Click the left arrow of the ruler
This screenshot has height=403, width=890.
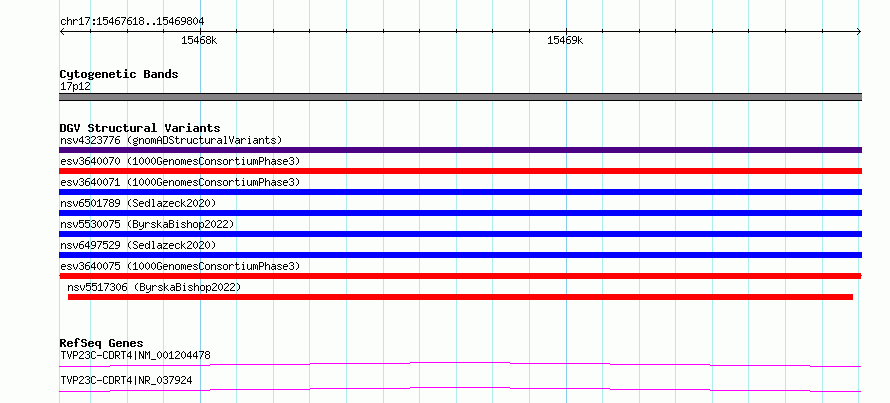click(x=62, y=32)
